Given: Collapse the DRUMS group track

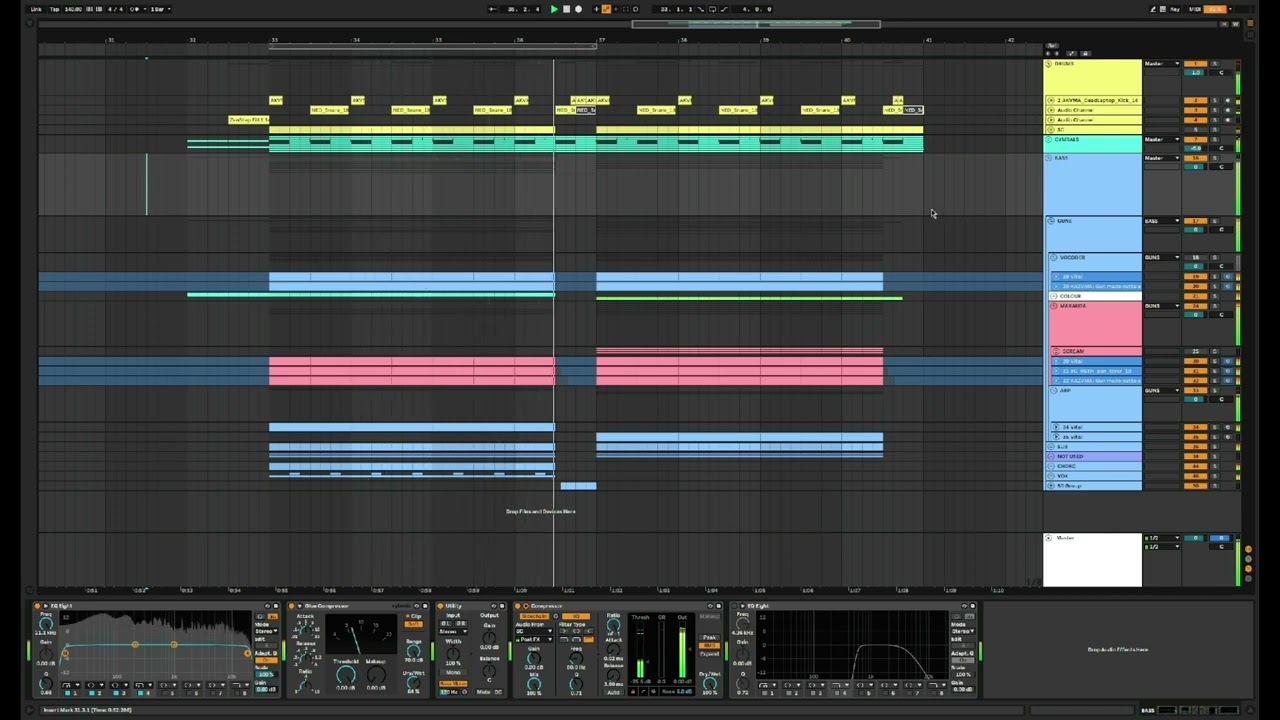Looking at the screenshot, I should pos(1048,64).
